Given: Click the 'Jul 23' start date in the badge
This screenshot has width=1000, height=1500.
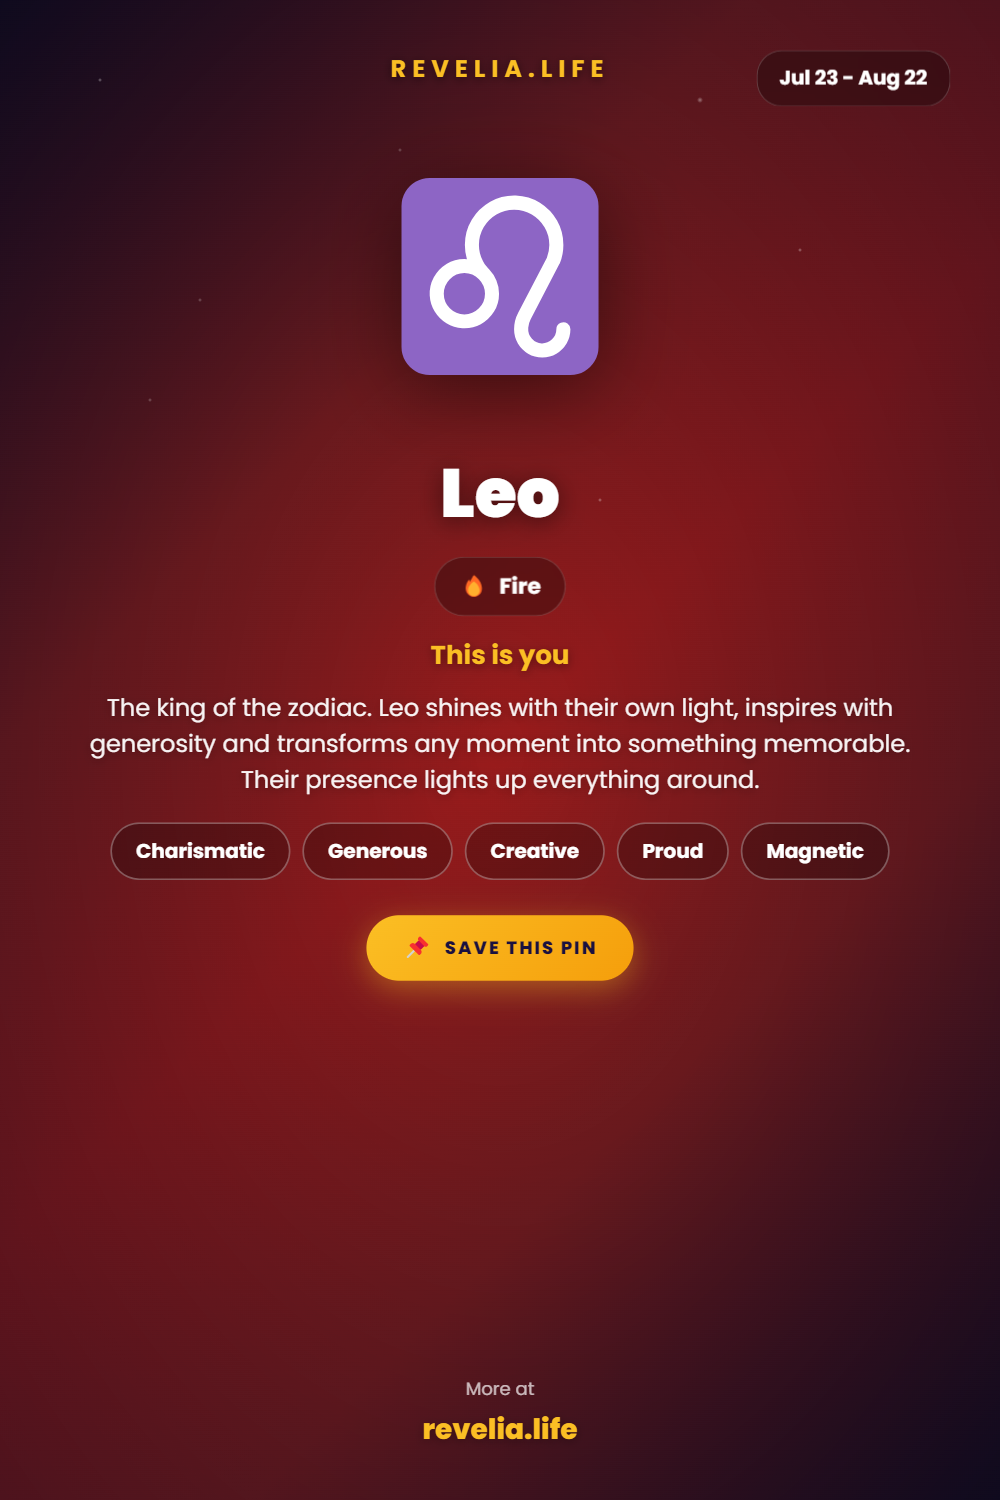Looking at the screenshot, I should pos(808,78).
